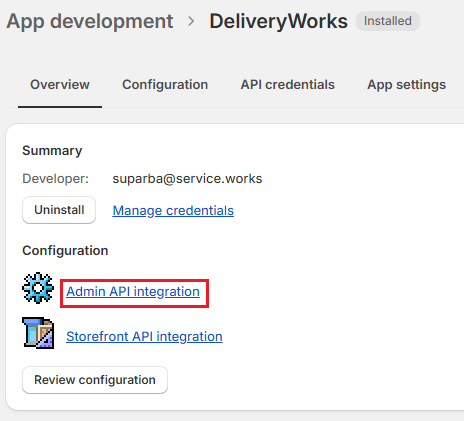
Task: Click the storefront icon beside Storefront API integration
Action: 38,333
